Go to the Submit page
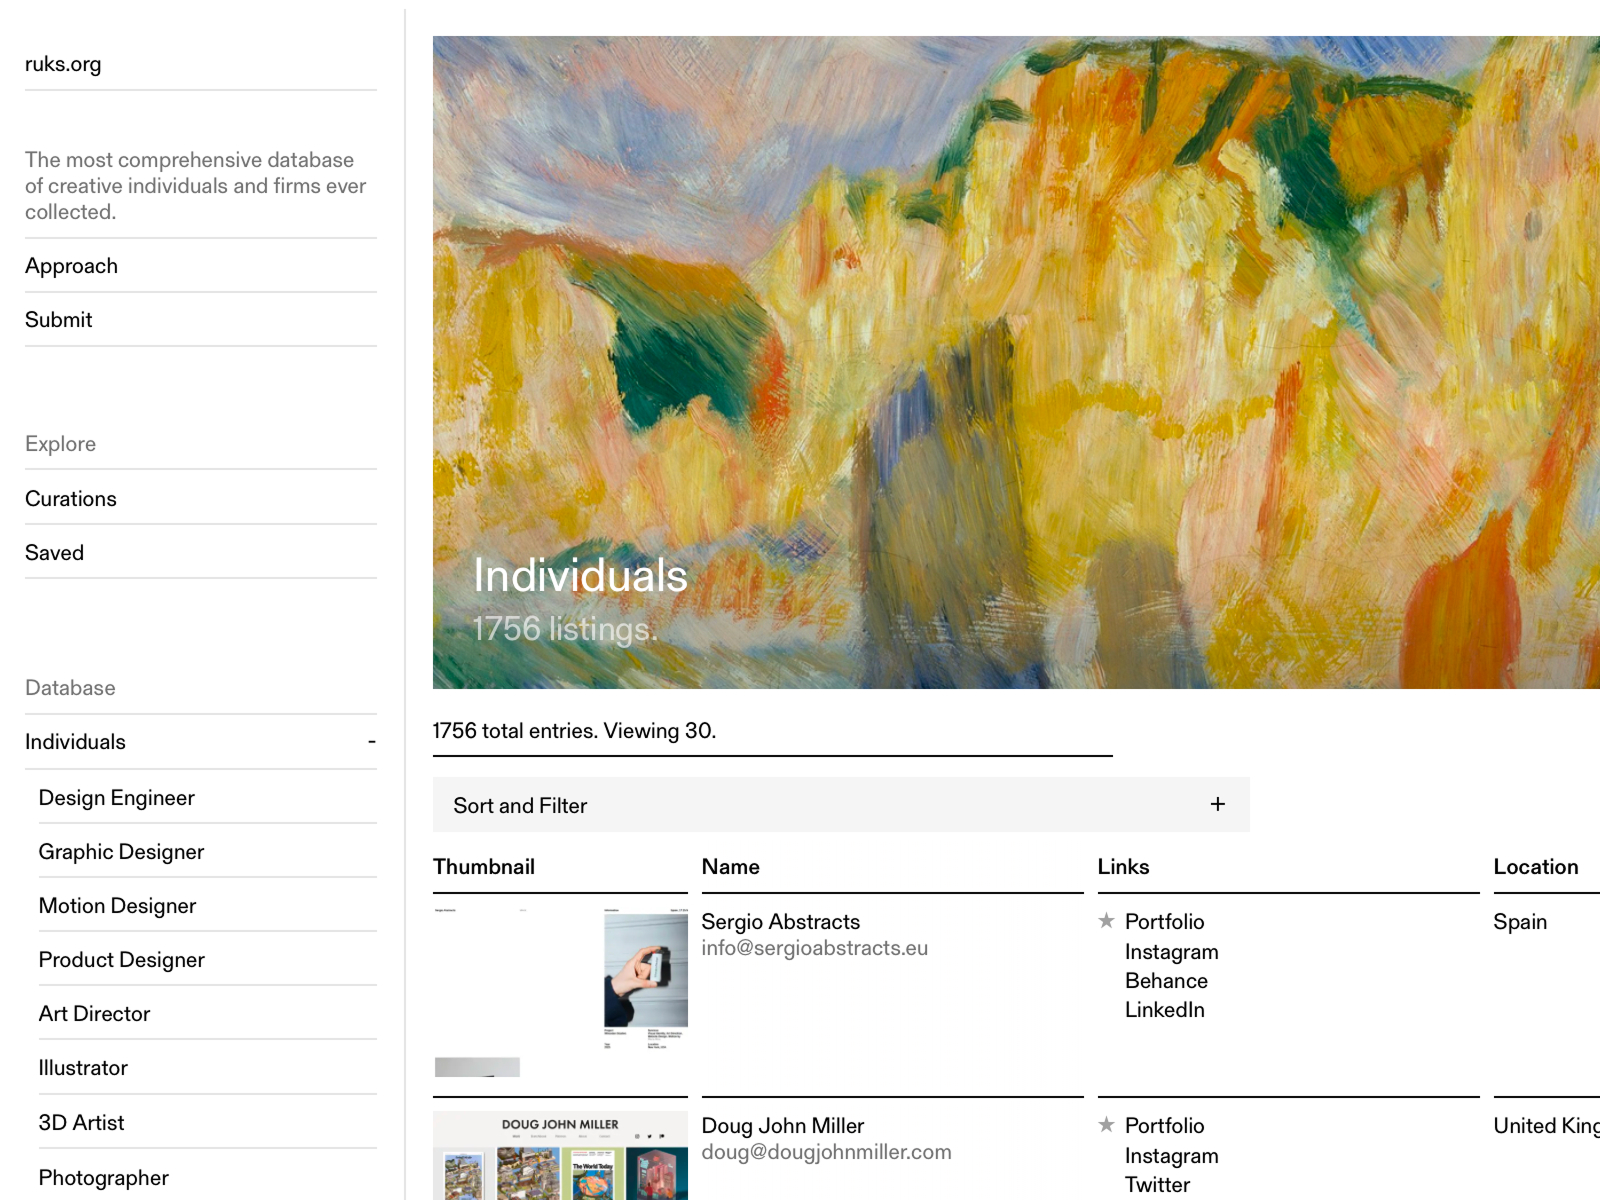This screenshot has width=1600, height=1200. [x=58, y=320]
